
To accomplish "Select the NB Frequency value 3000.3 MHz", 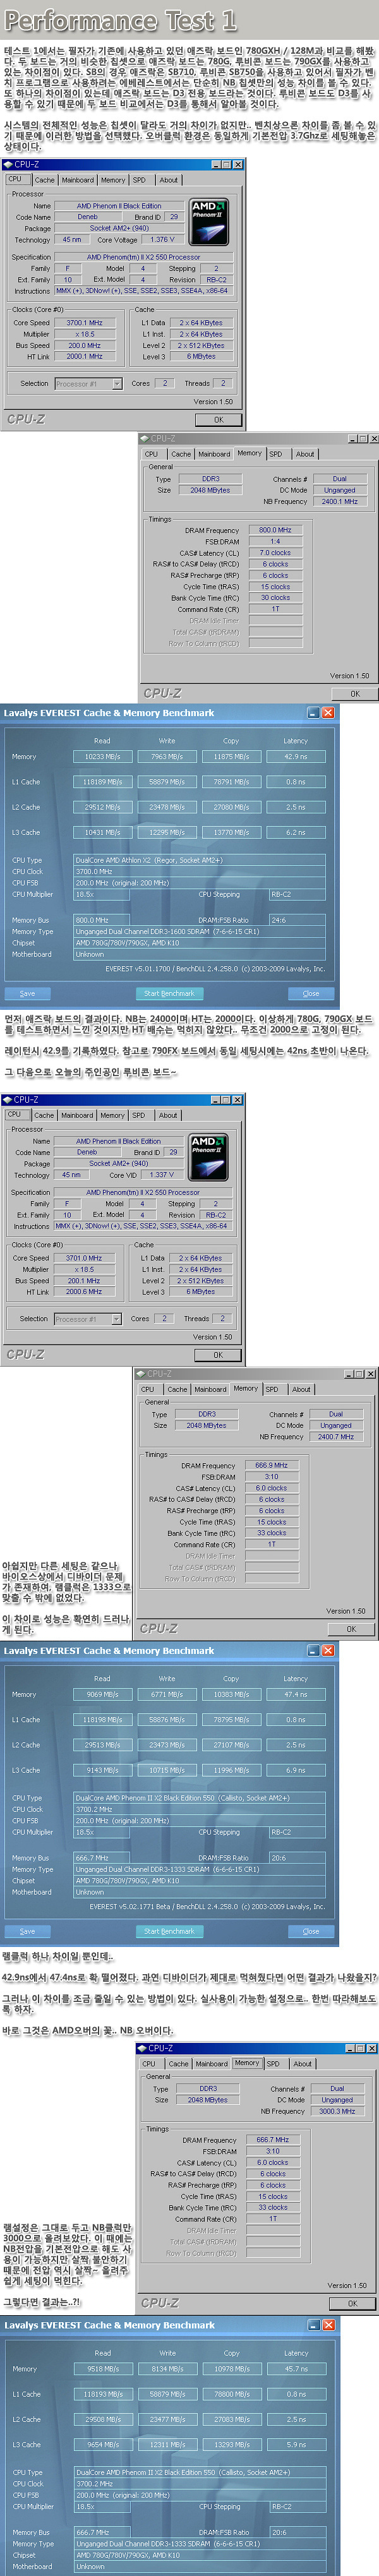I will [337, 2111].
